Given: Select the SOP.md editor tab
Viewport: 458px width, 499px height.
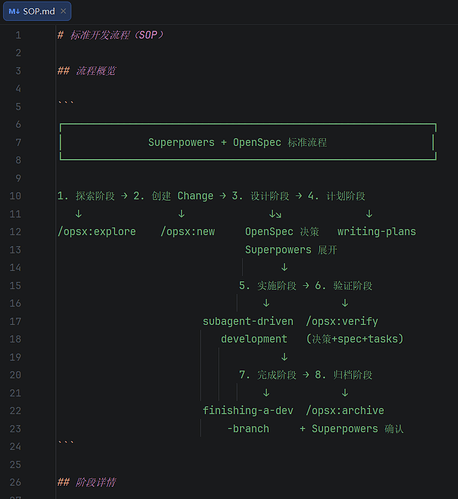Looking at the screenshot, I should [x=37, y=11].
